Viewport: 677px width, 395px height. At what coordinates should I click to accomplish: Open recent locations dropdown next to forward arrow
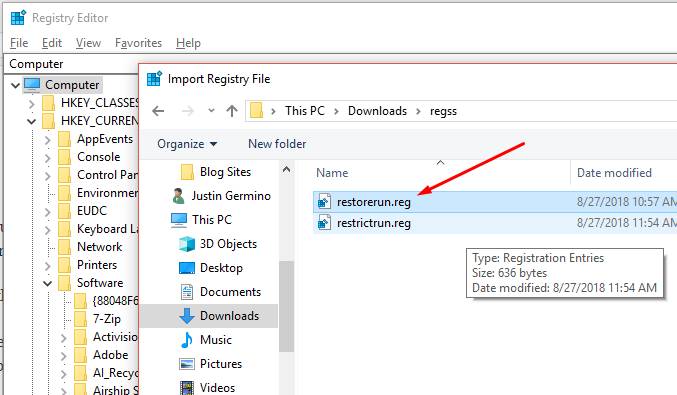(211, 111)
